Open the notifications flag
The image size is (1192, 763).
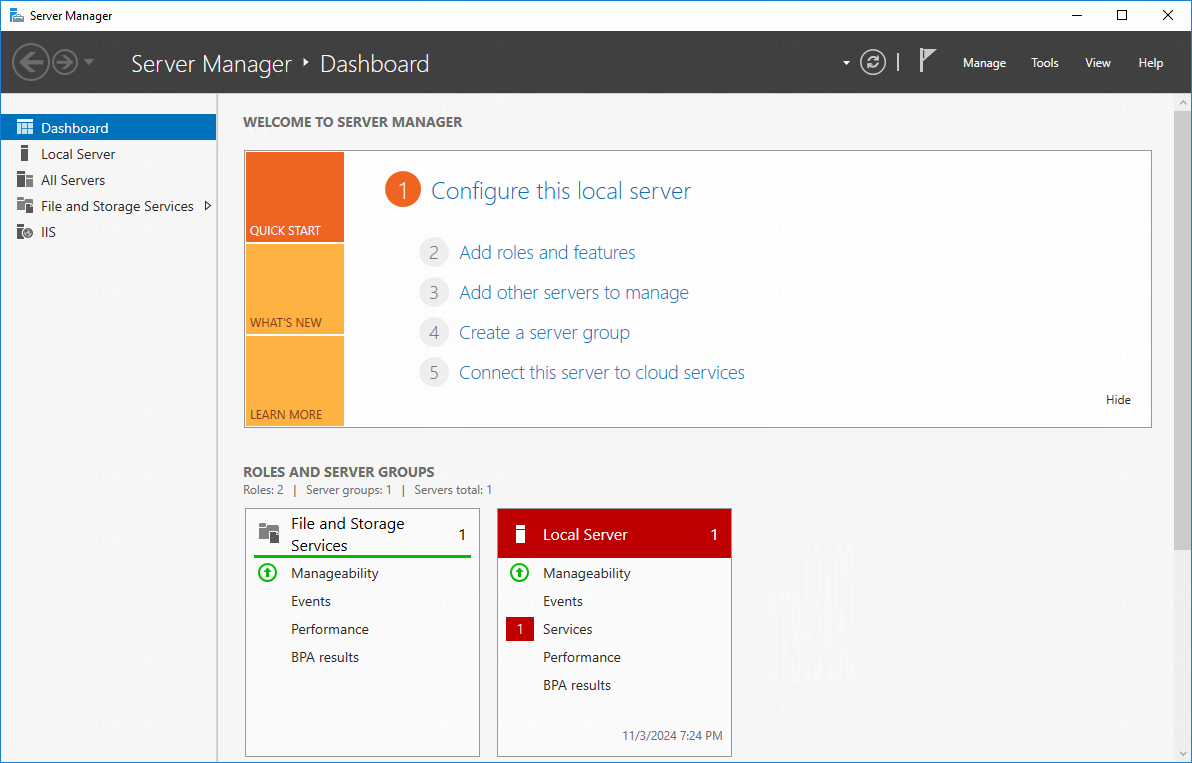927,61
